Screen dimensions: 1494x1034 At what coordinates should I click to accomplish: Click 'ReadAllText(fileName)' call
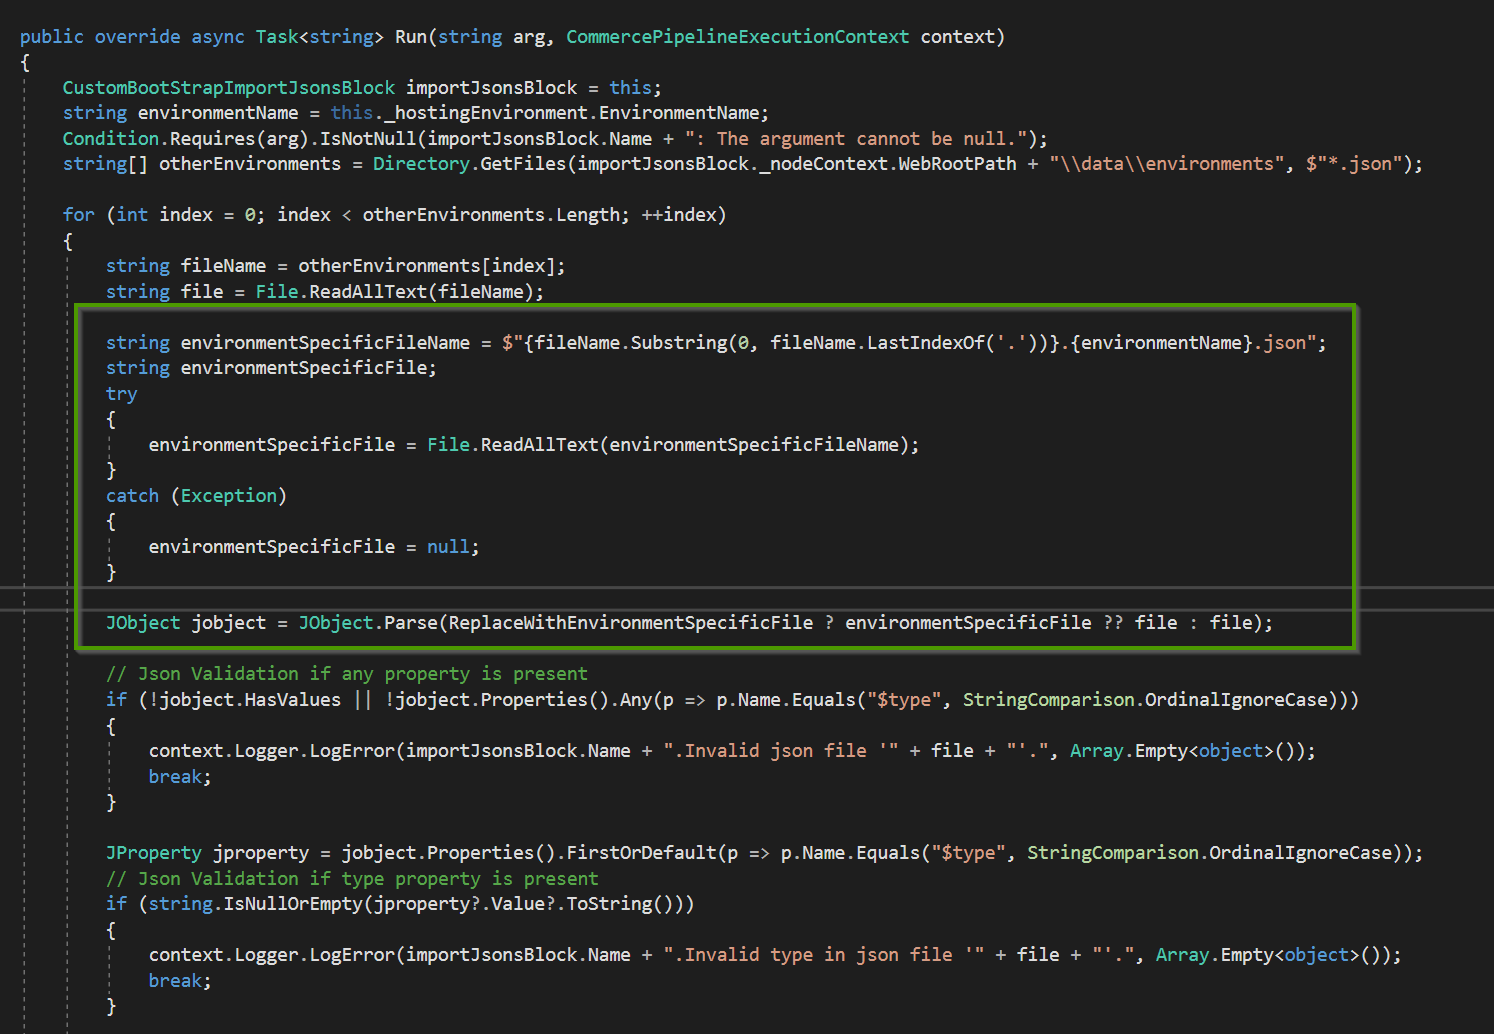(x=421, y=292)
